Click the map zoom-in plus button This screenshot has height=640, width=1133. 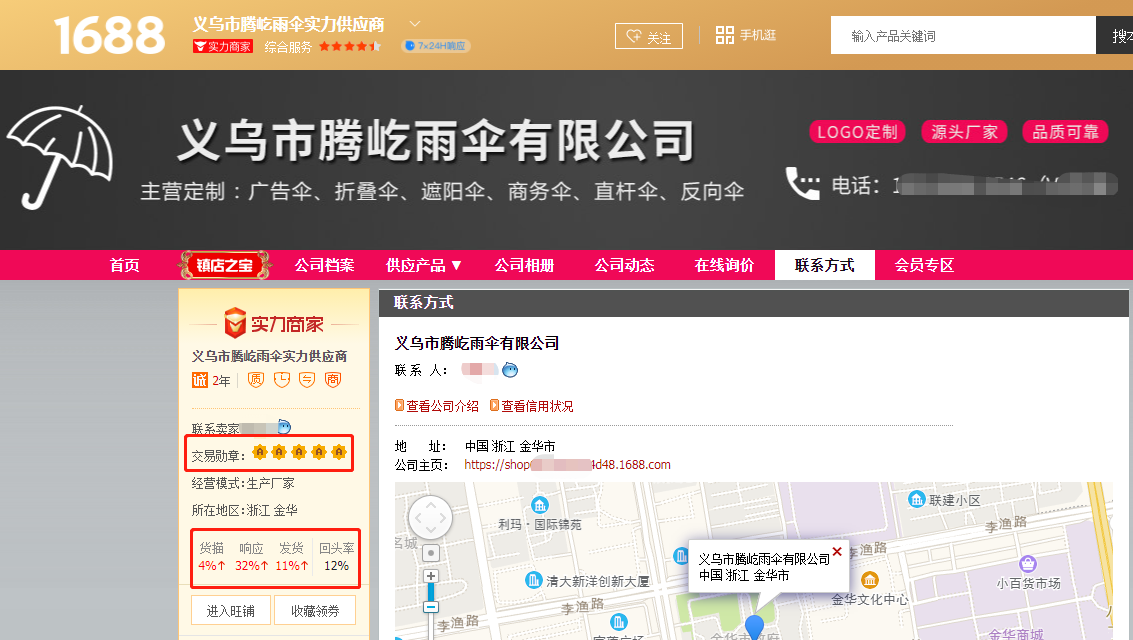pyautogui.click(x=431, y=576)
